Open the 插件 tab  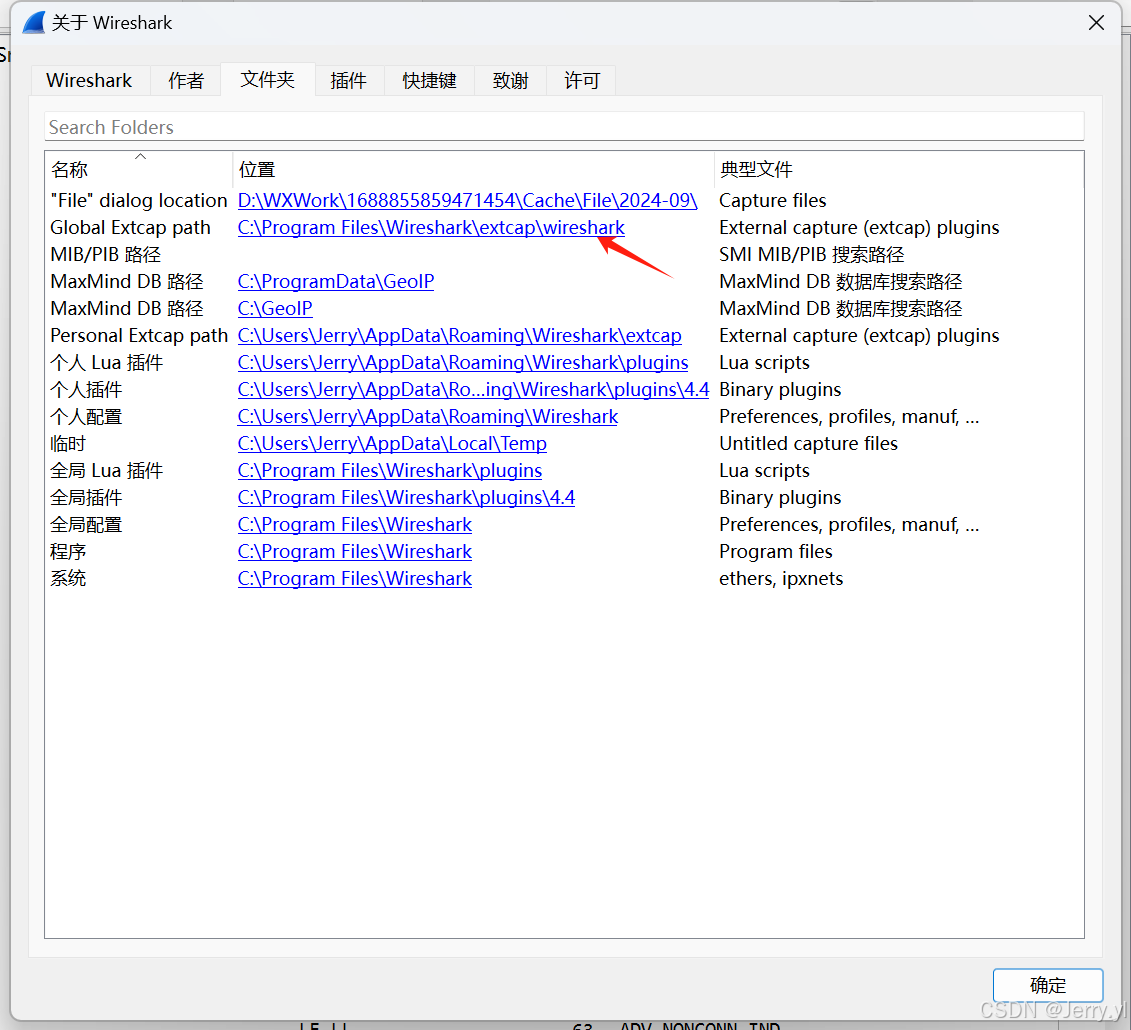tap(348, 80)
